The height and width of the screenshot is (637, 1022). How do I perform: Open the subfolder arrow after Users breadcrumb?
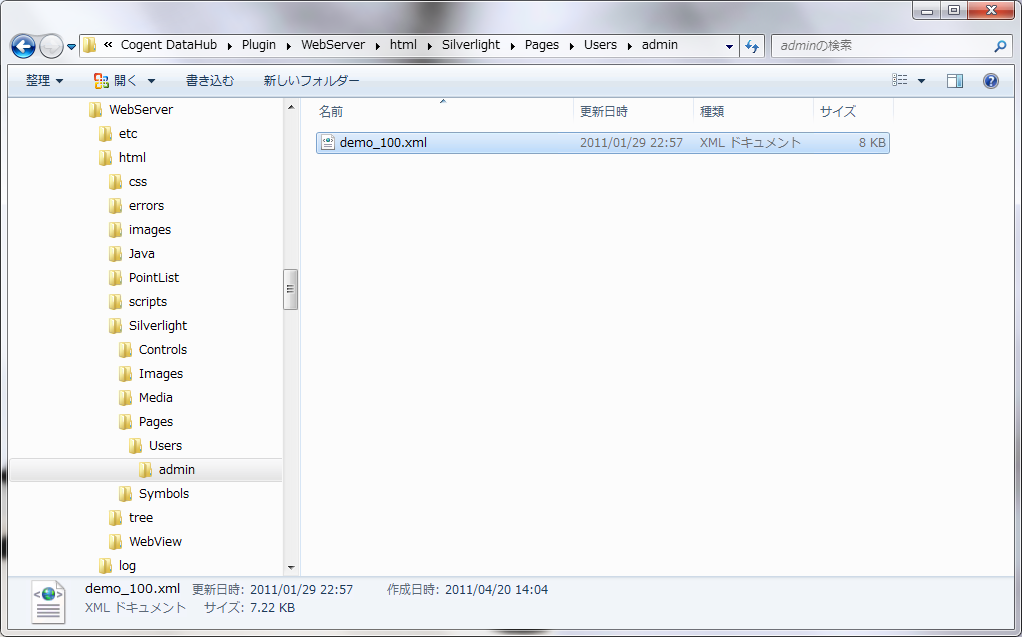[630, 46]
